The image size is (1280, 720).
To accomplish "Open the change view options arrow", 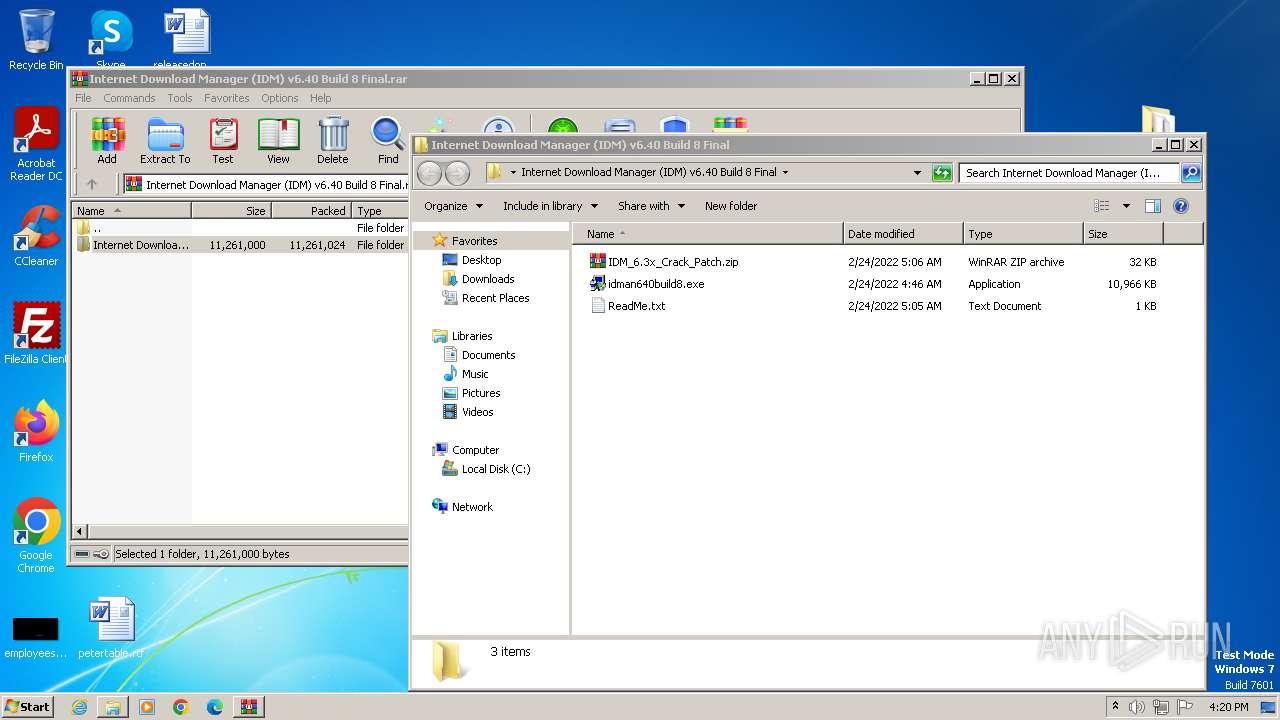I will click(x=1126, y=206).
